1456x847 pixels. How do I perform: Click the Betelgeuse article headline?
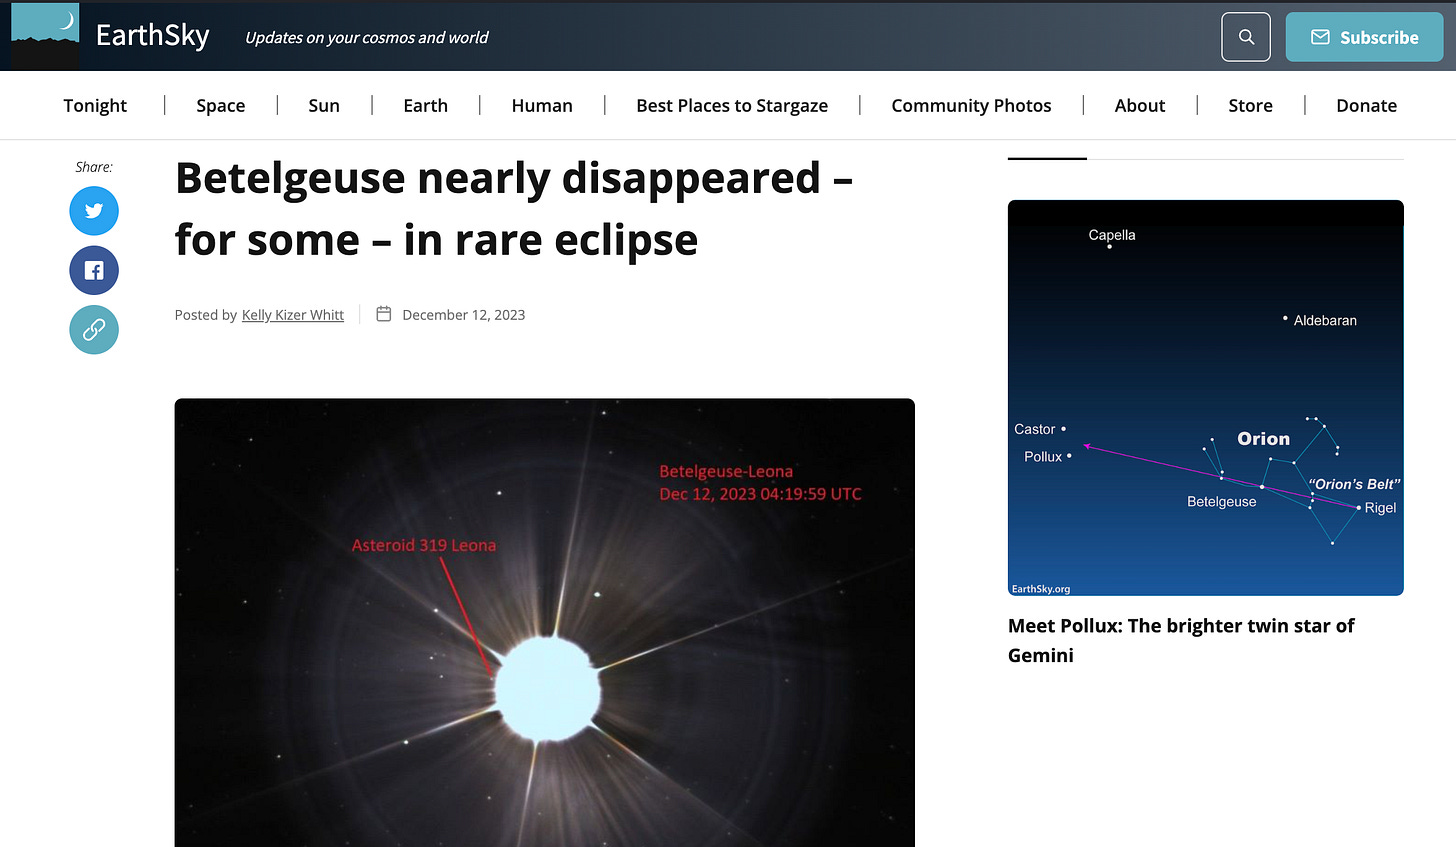(514, 209)
